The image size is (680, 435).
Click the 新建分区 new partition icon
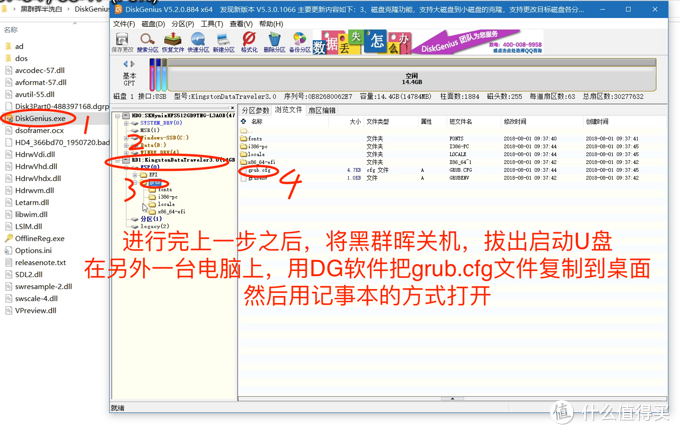click(223, 43)
